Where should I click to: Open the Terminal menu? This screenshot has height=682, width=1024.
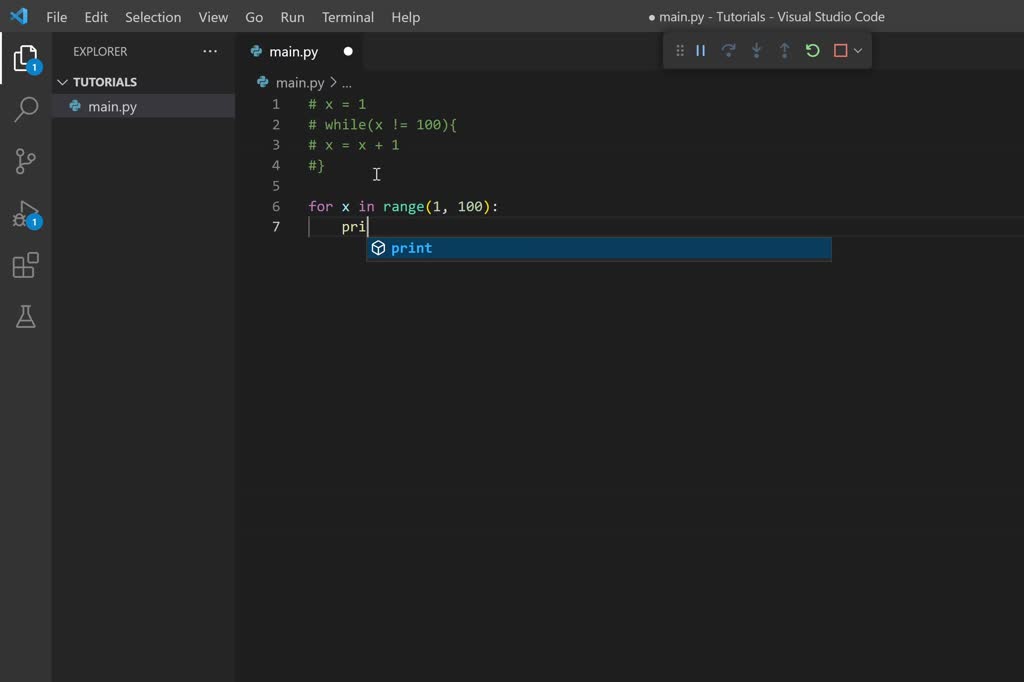347,17
